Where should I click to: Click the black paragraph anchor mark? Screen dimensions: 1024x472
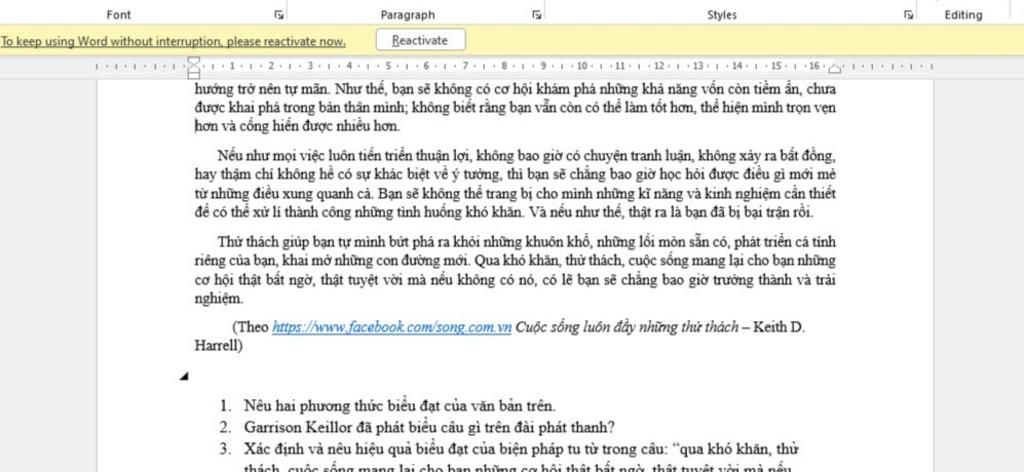[184, 376]
